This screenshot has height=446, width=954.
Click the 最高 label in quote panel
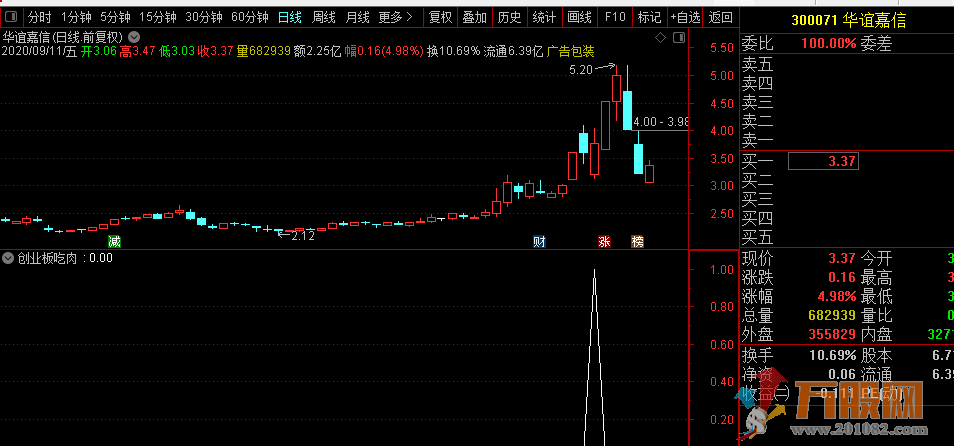pyautogui.click(x=876, y=278)
